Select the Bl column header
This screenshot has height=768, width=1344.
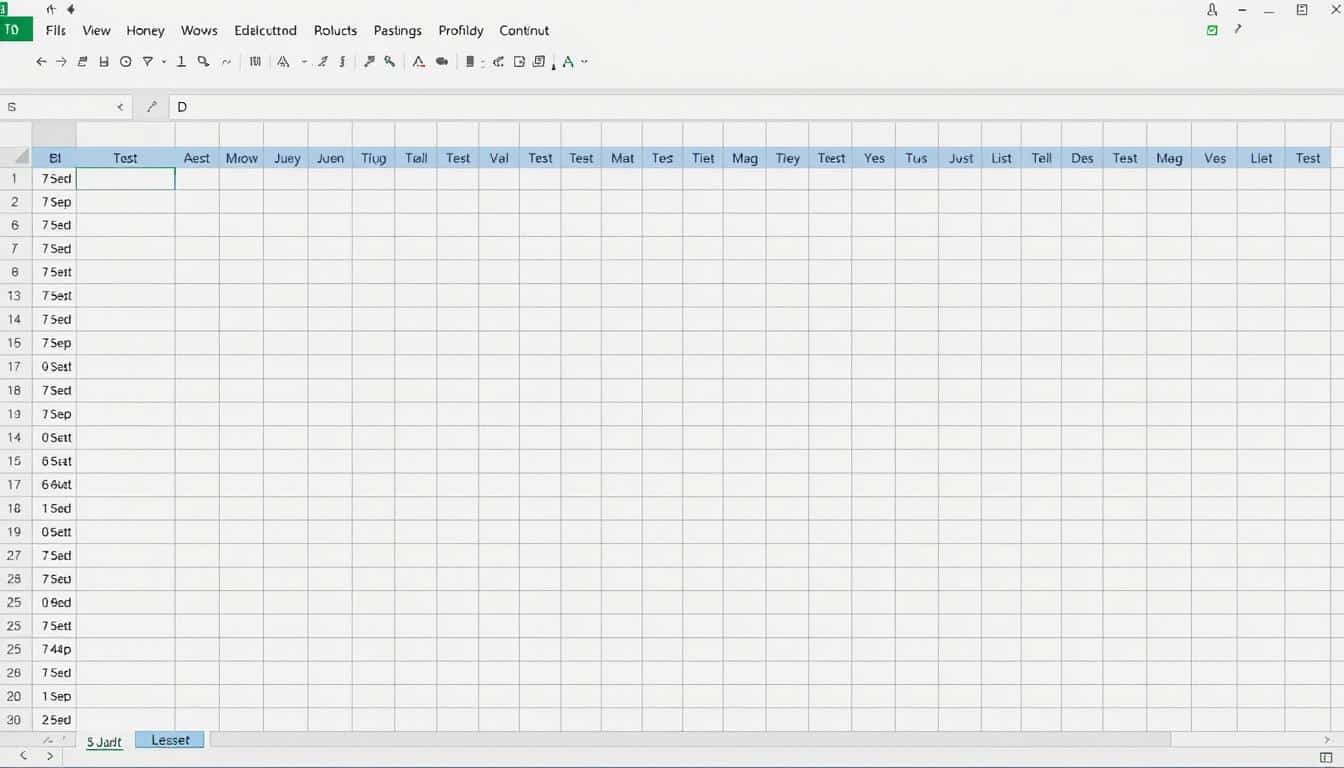pyautogui.click(x=55, y=158)
